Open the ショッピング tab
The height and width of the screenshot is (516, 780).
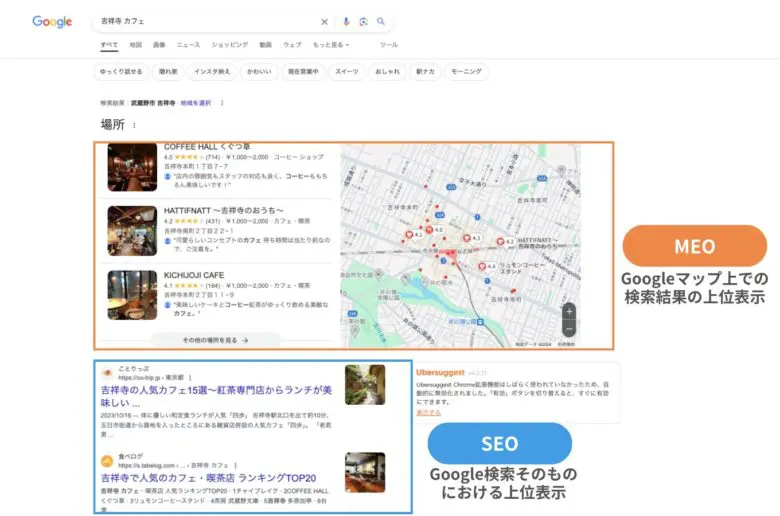(x=230, y=45)
